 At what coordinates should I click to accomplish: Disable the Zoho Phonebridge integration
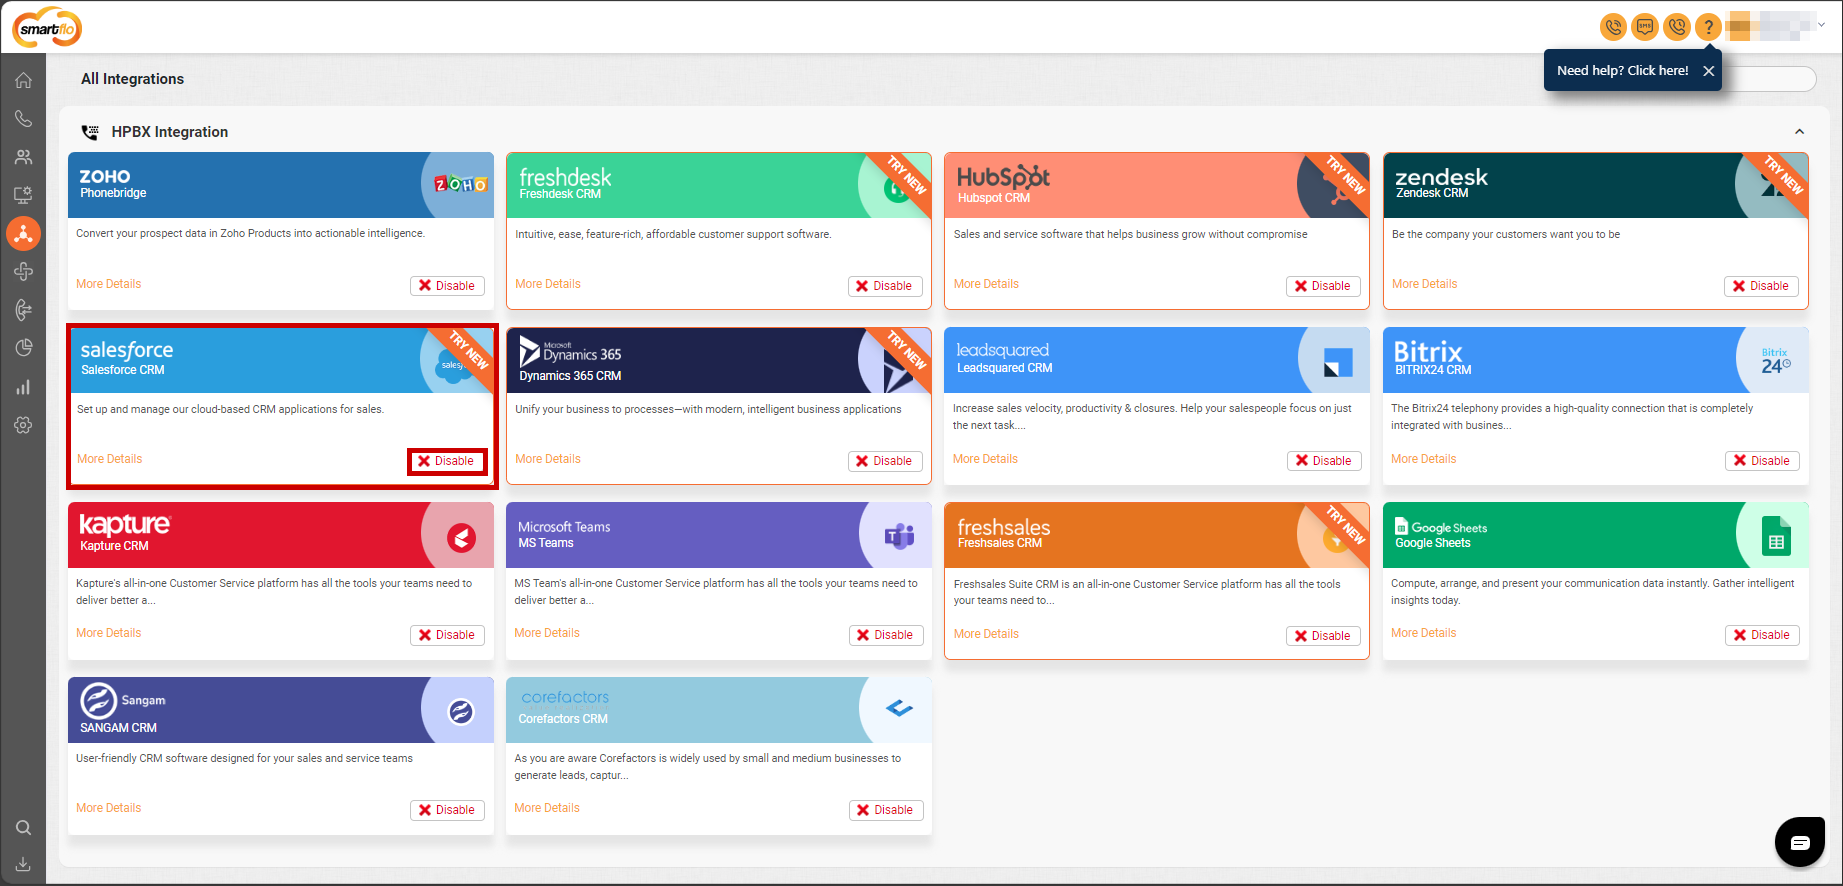tap(447, 286)
